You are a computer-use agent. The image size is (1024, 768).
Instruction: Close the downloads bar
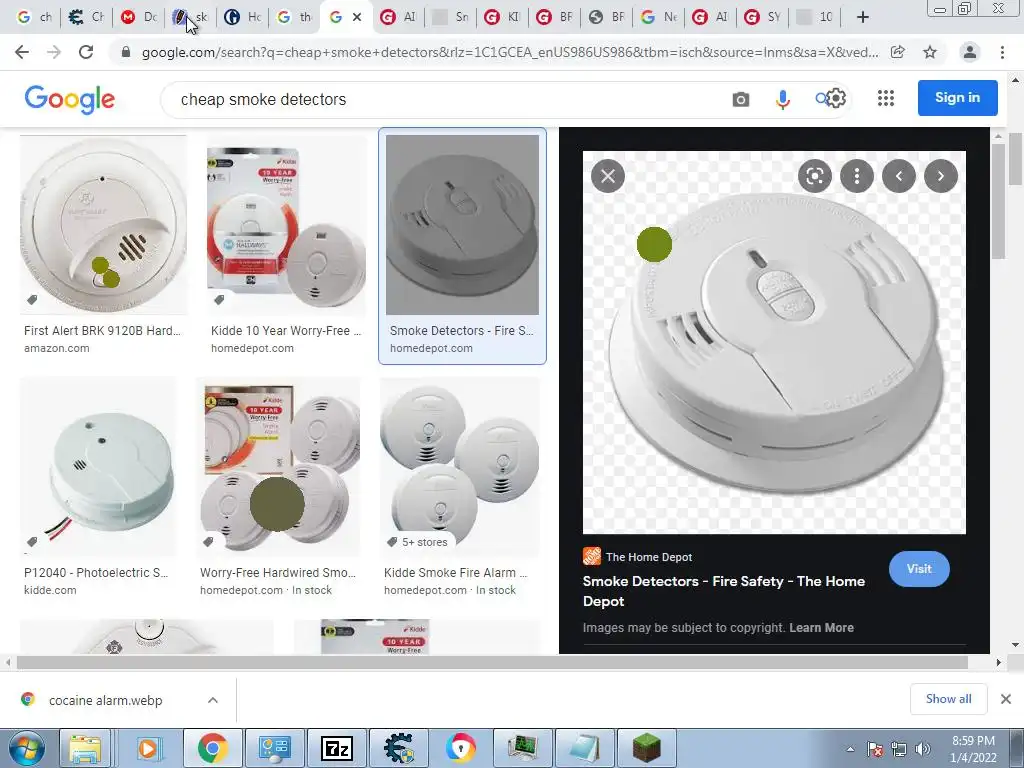(1006, 699)
